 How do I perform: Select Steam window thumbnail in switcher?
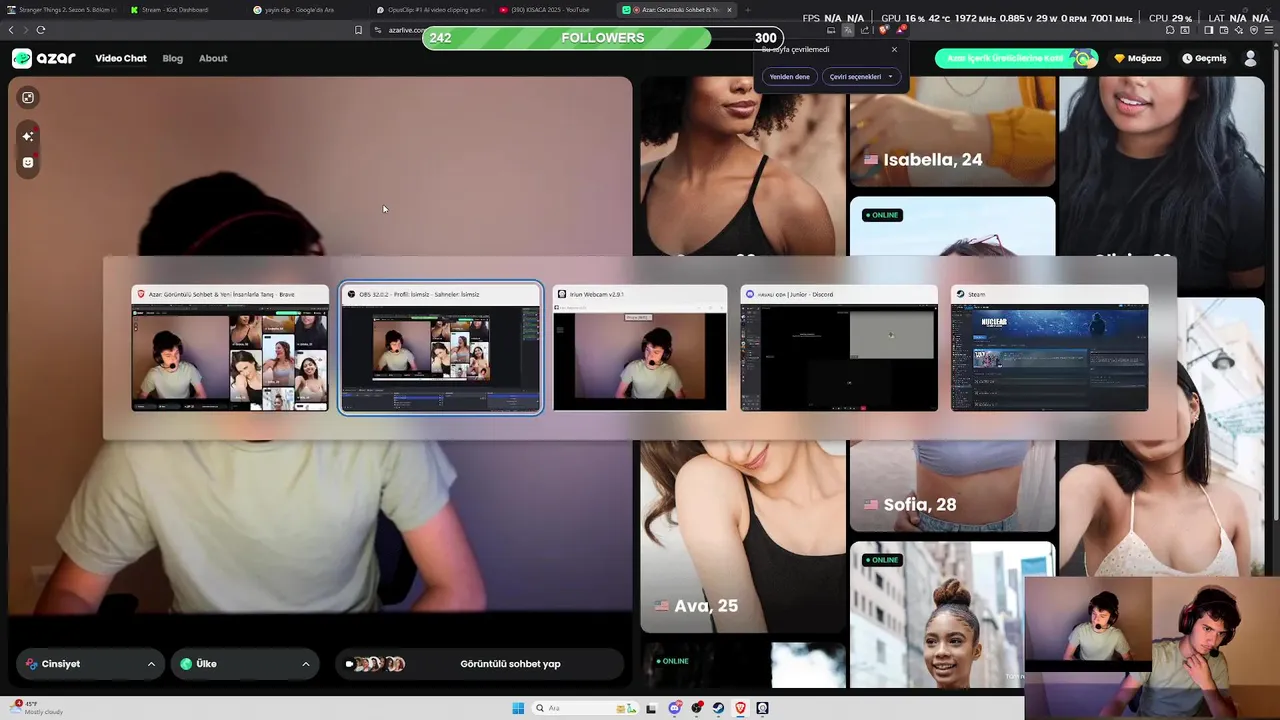coord(1049,348)
